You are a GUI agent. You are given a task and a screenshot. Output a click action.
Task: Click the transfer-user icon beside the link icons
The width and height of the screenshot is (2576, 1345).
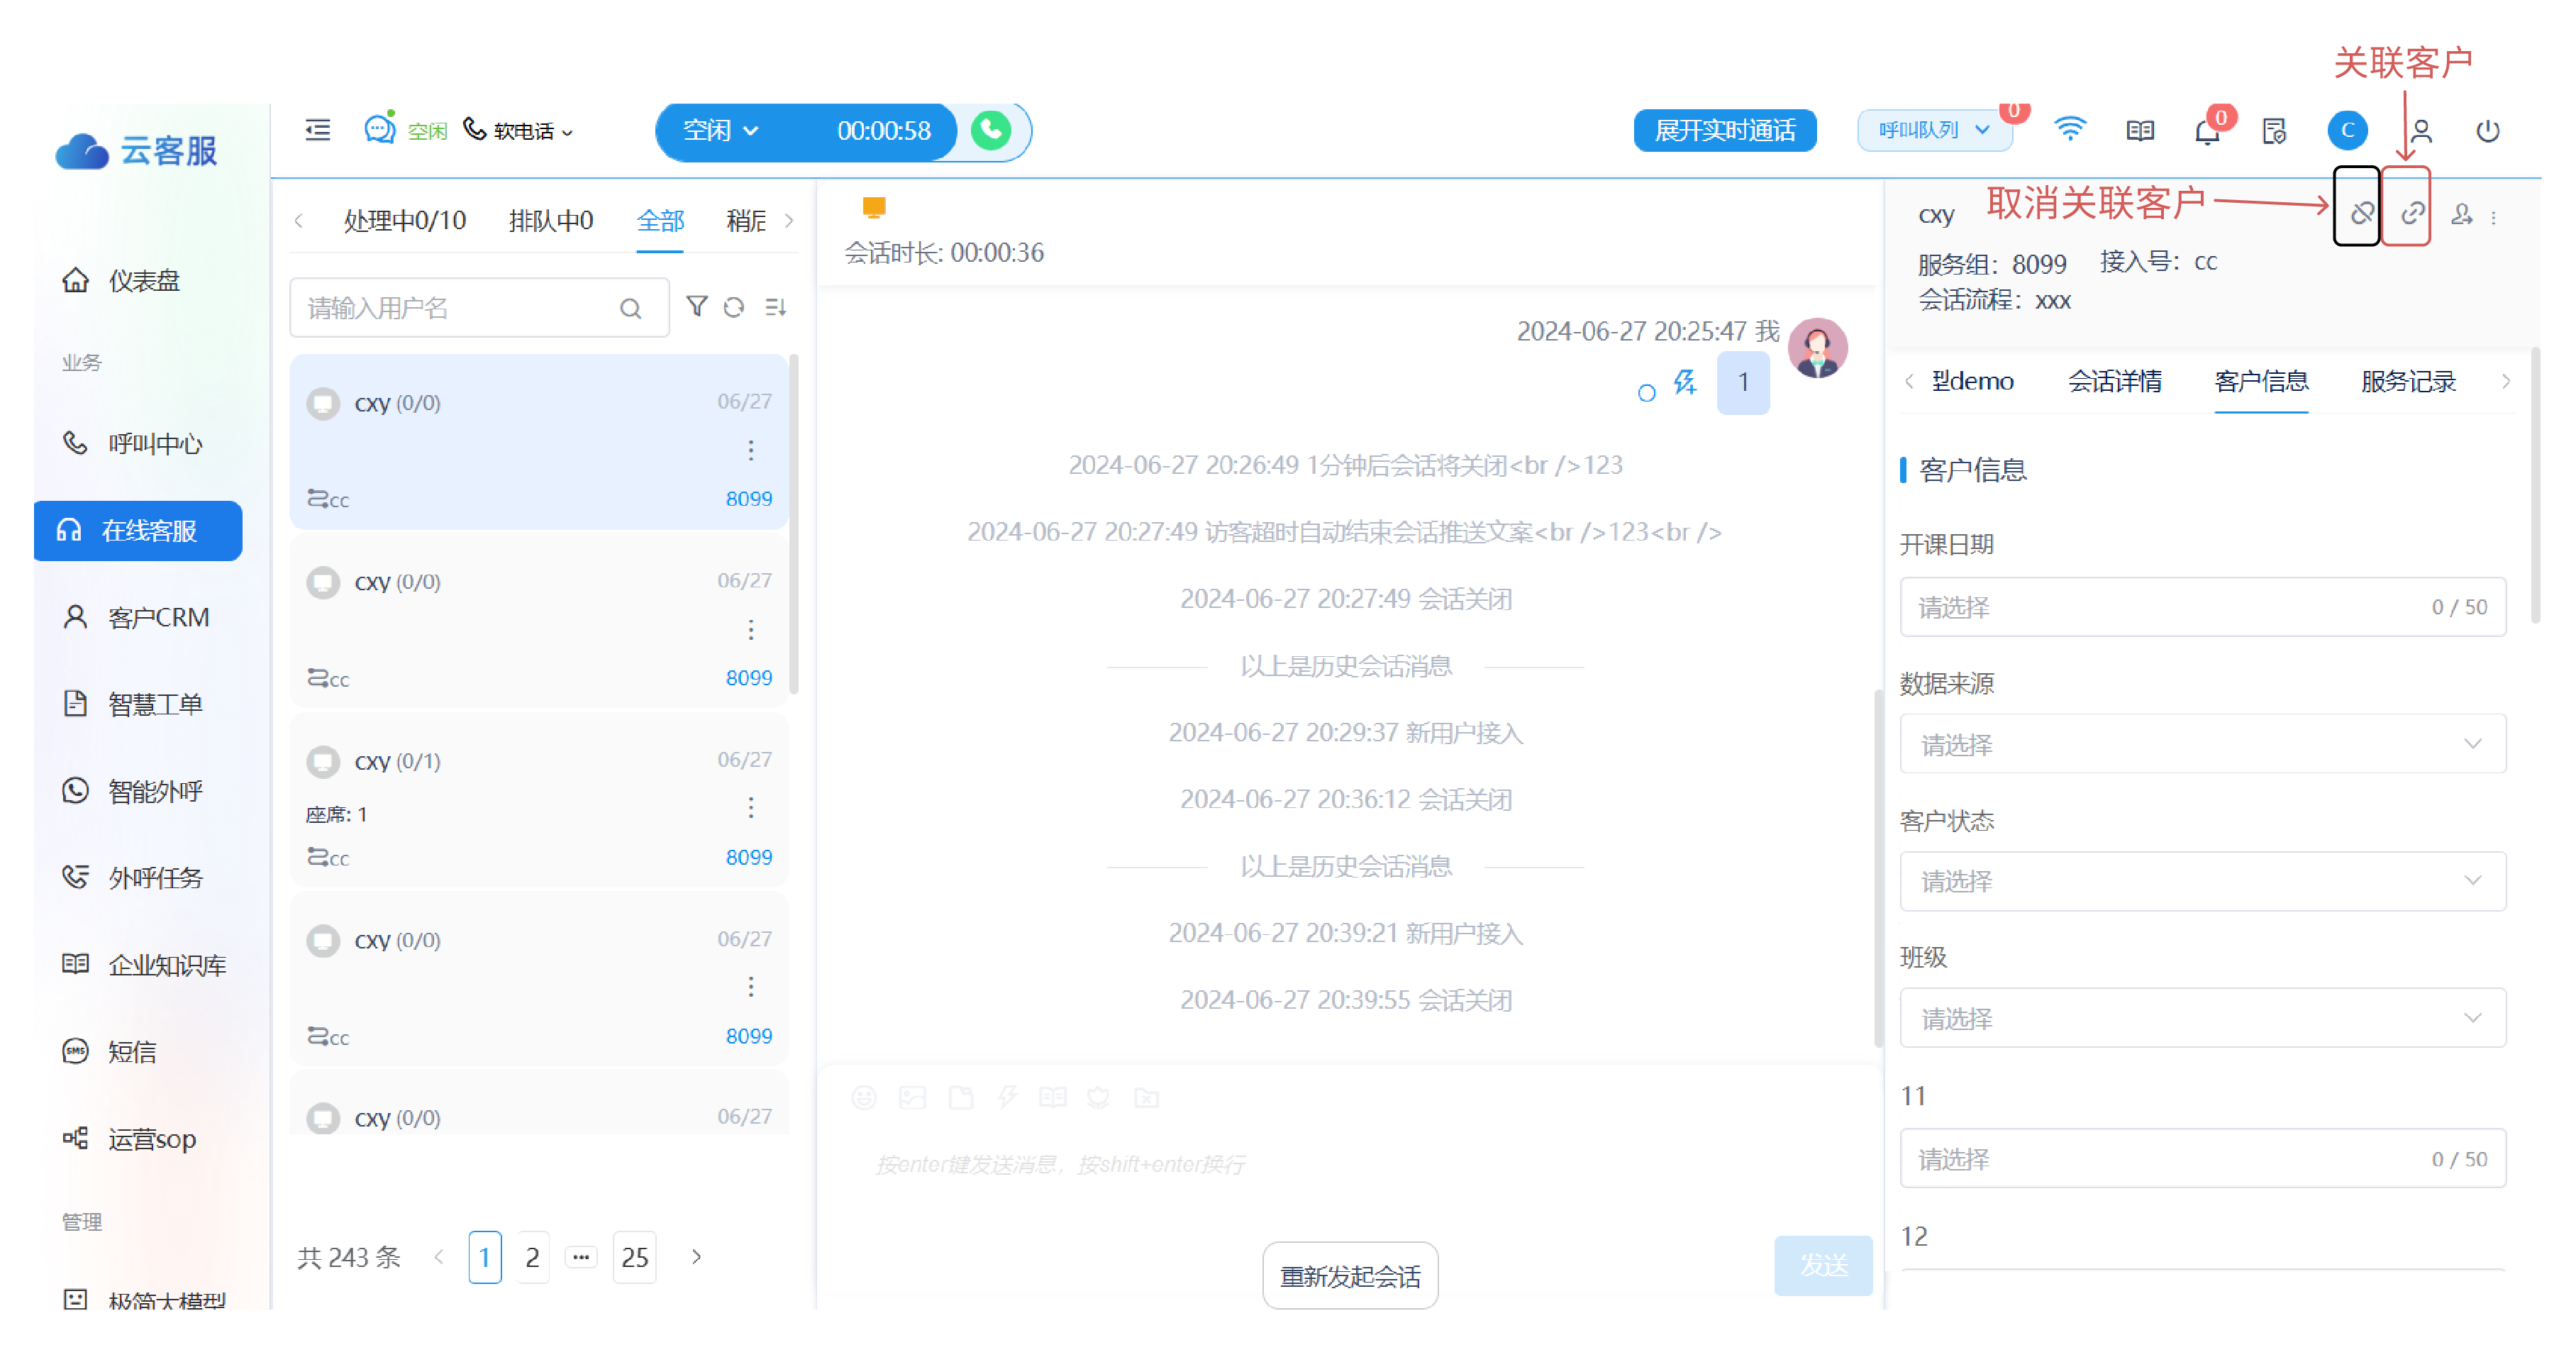pos(2461,214)
